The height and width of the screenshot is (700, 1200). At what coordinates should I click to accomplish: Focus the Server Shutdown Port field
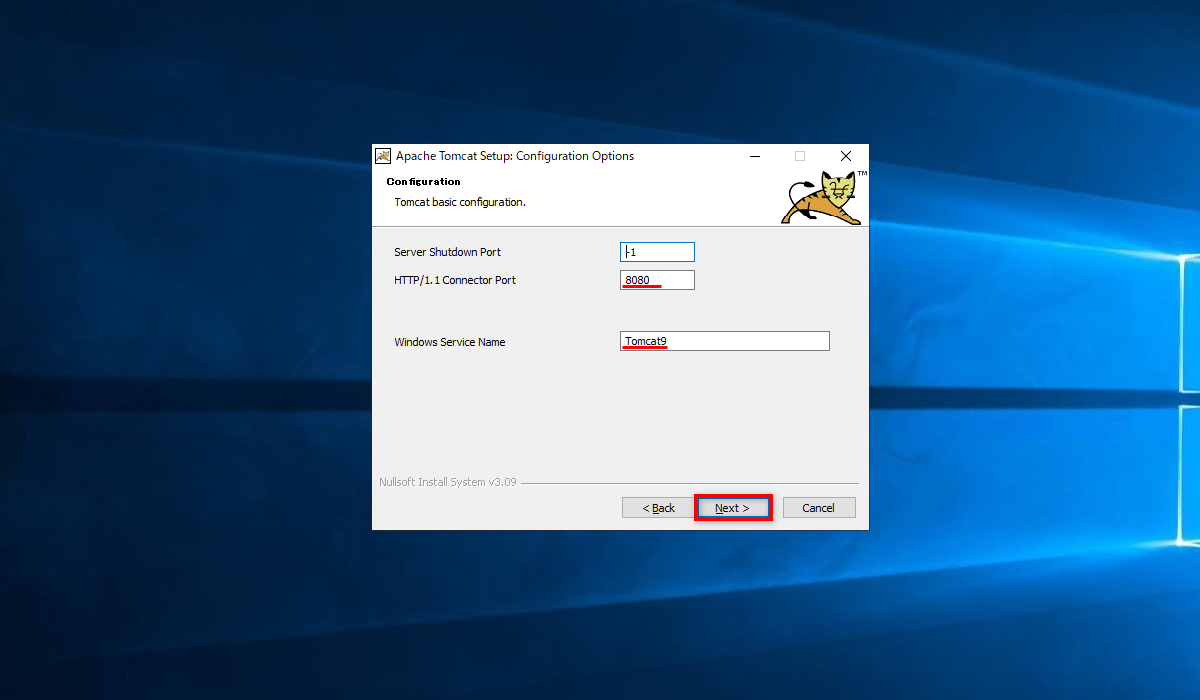pyautogui.click(x=657, y=252)
